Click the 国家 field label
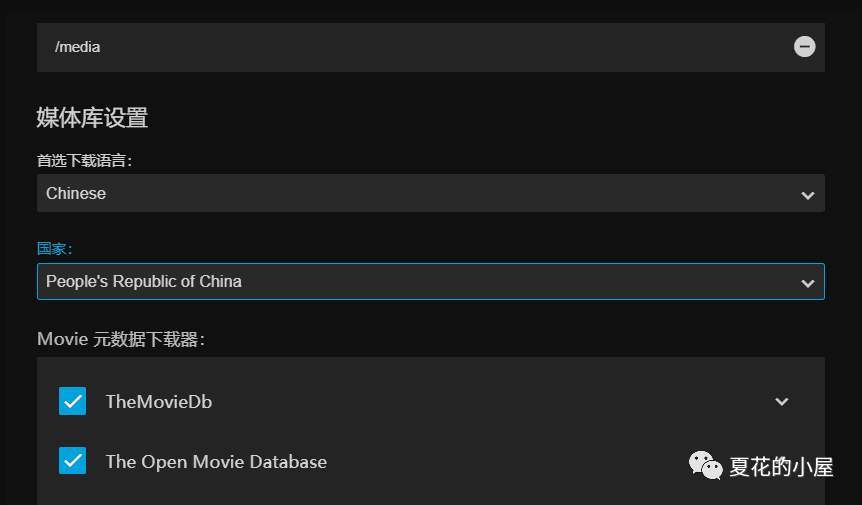 pos(55,249)
